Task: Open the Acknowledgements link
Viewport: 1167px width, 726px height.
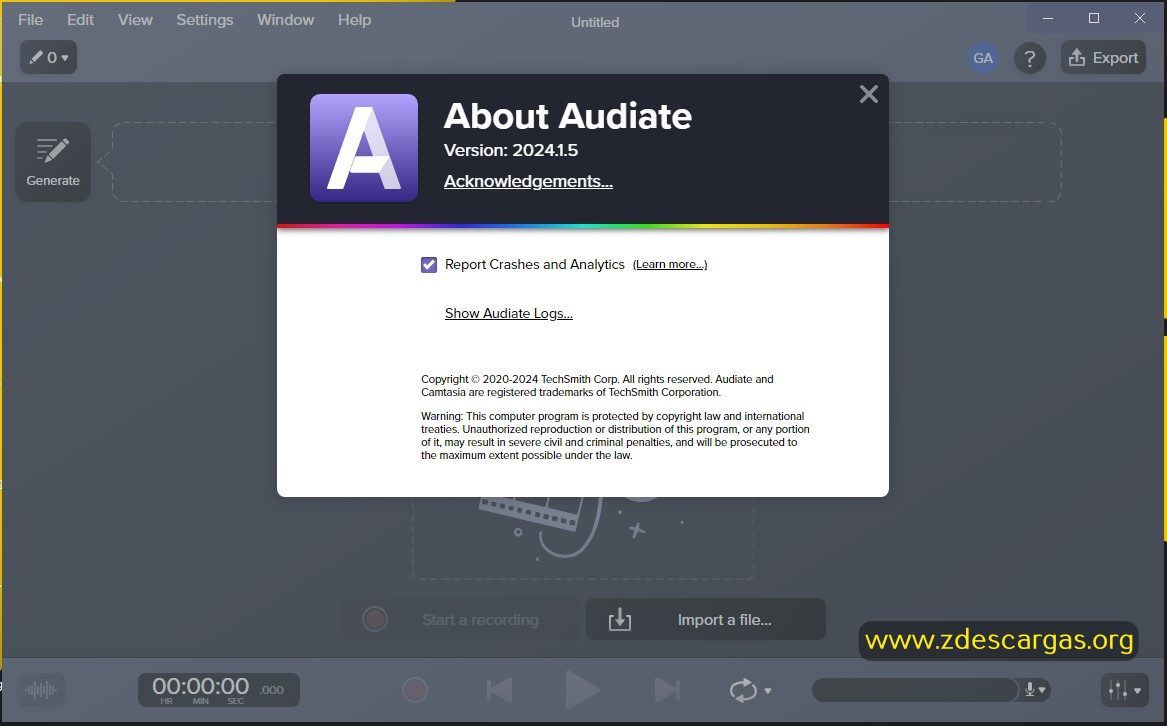Action: 528,181
